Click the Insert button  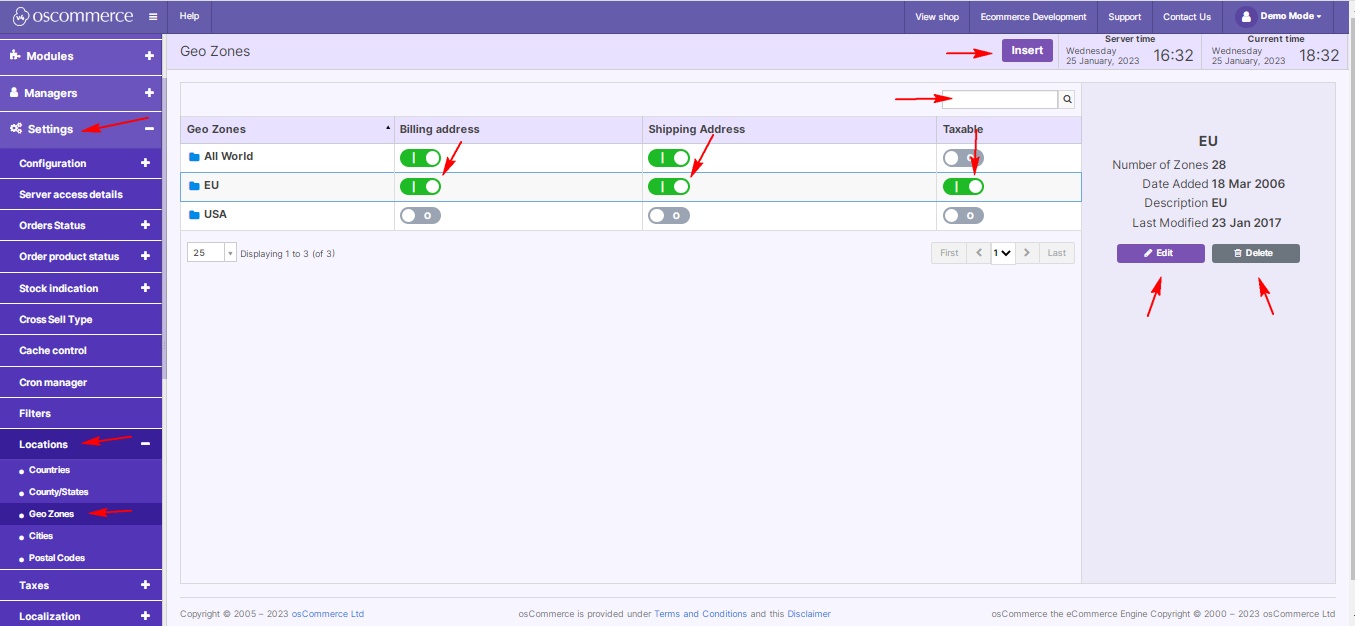1027,50
